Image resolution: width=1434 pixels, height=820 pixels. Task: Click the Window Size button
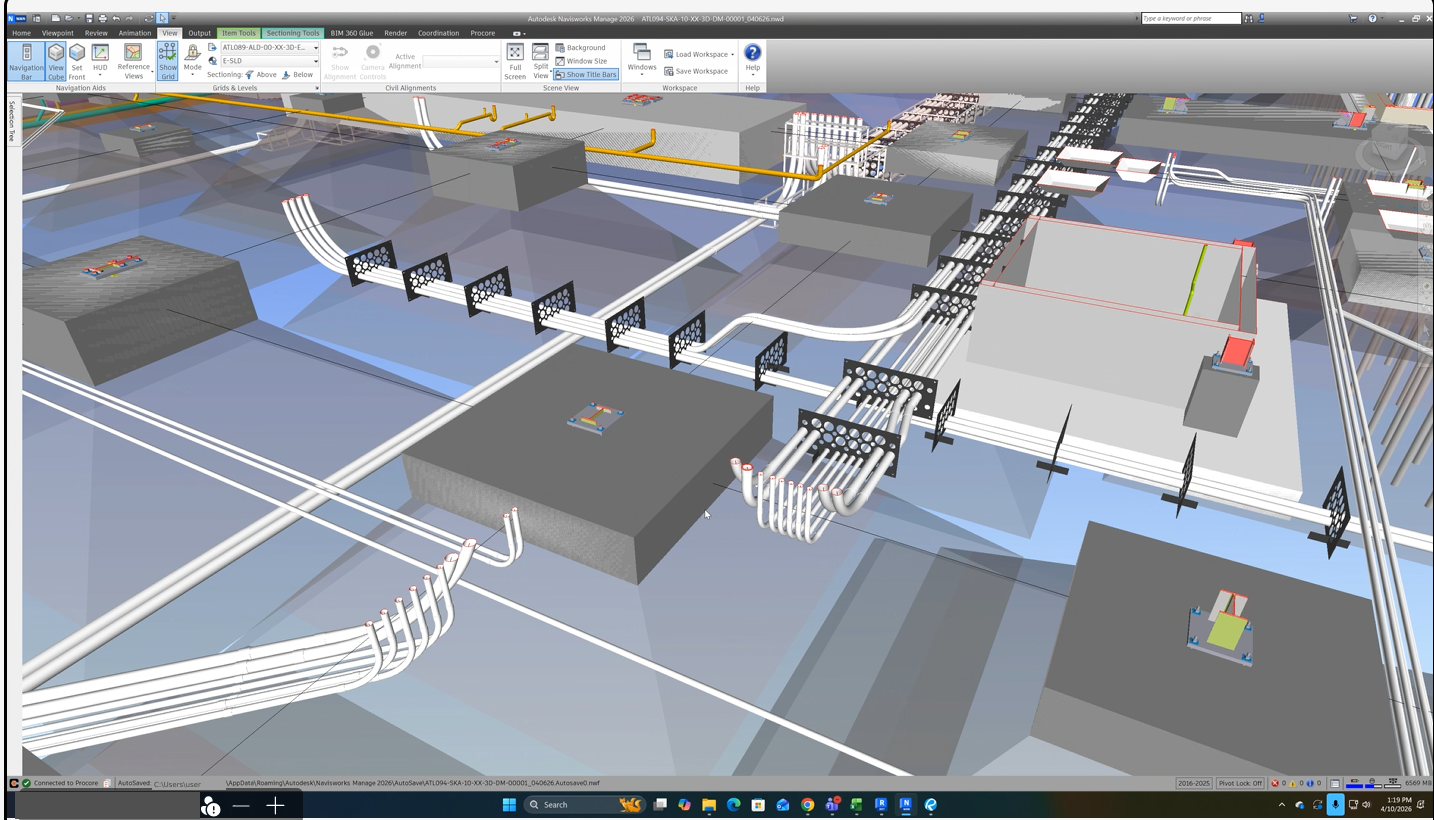click(581, 61)
